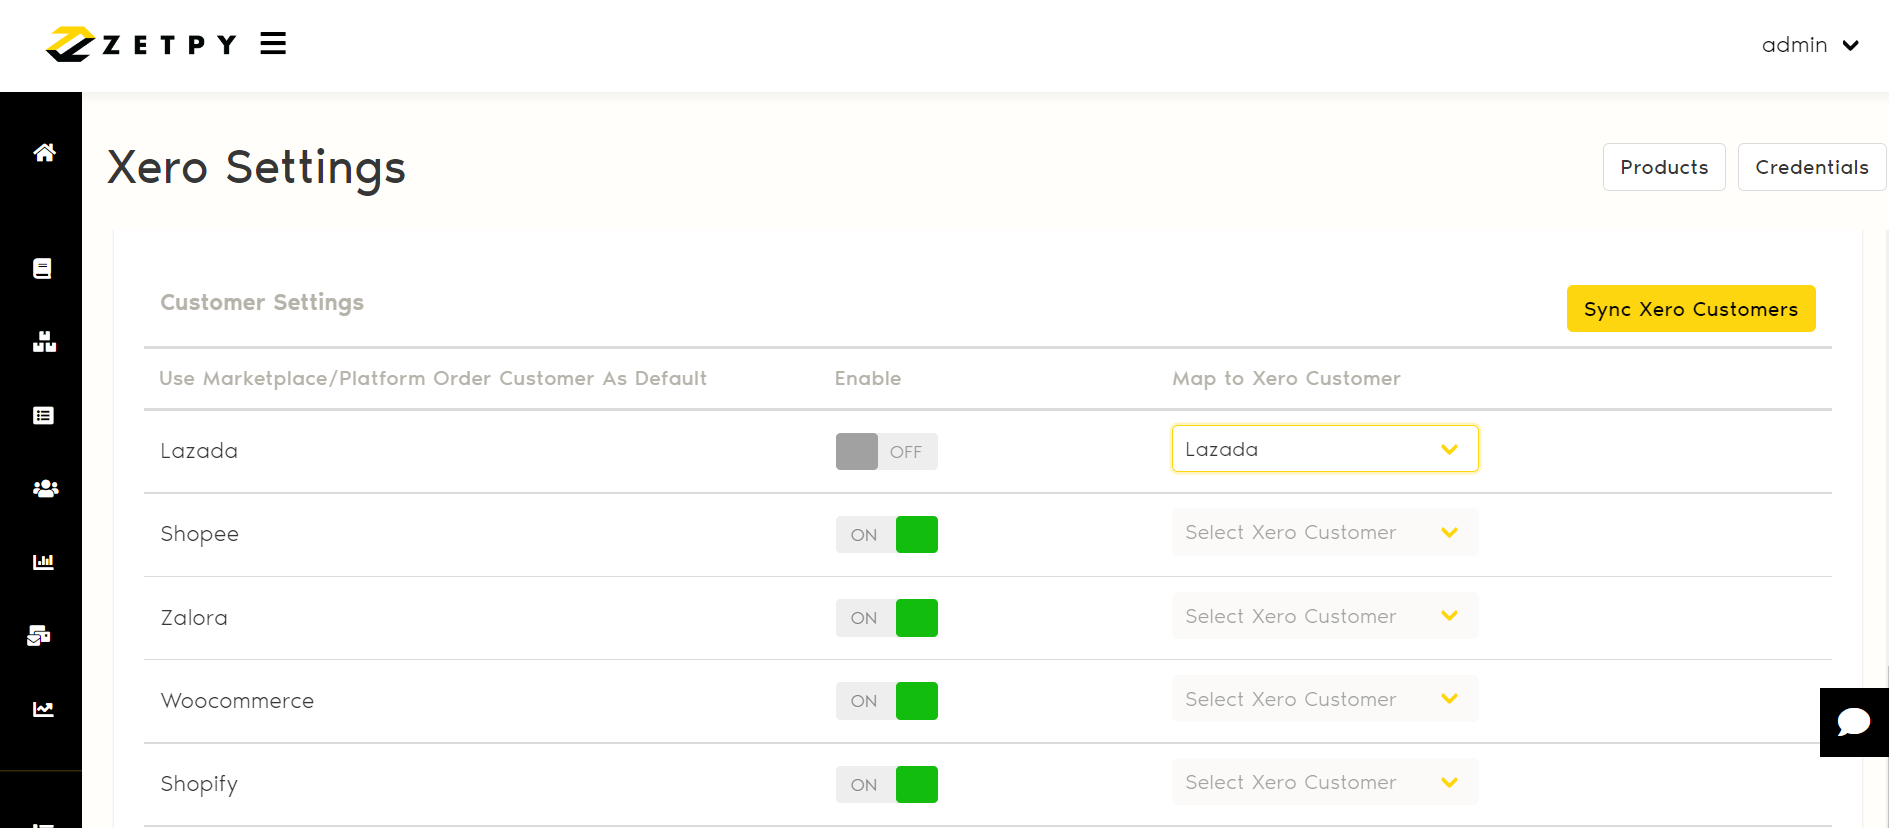Turn off the Woocommerce enable toggle
Image resolution: width=1889 pixels, height=828 pixels.
click(886, 701)
